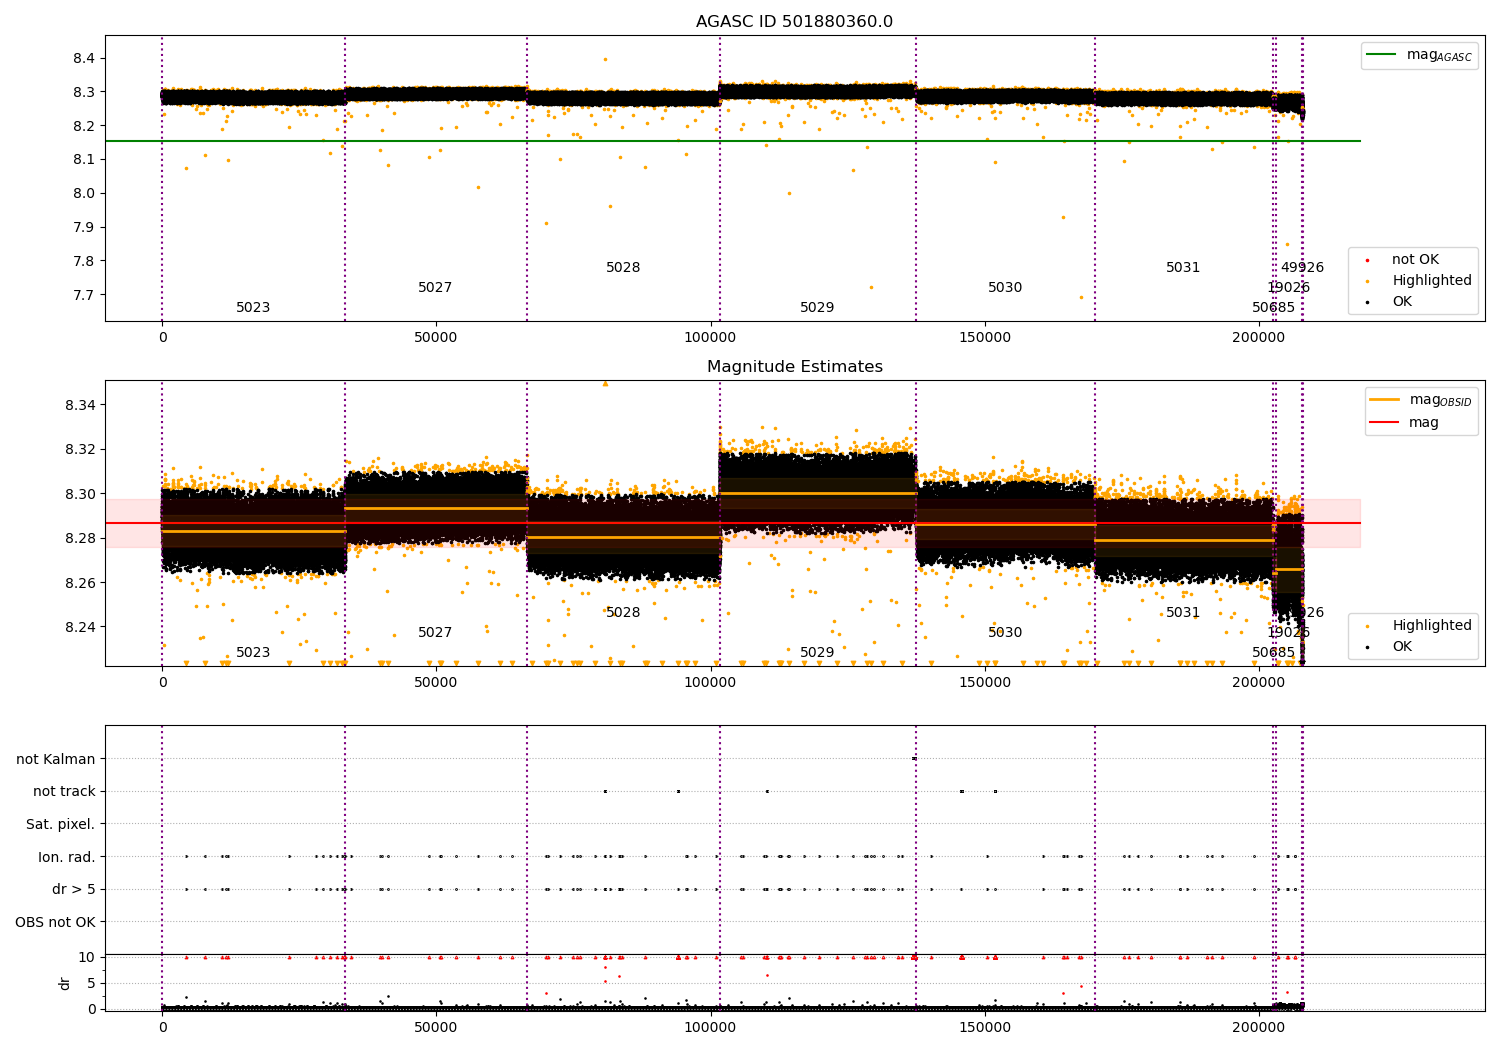Click the "not track" row label
The width and height of the screenshot is (1500, 1050).
pos(64,792)
